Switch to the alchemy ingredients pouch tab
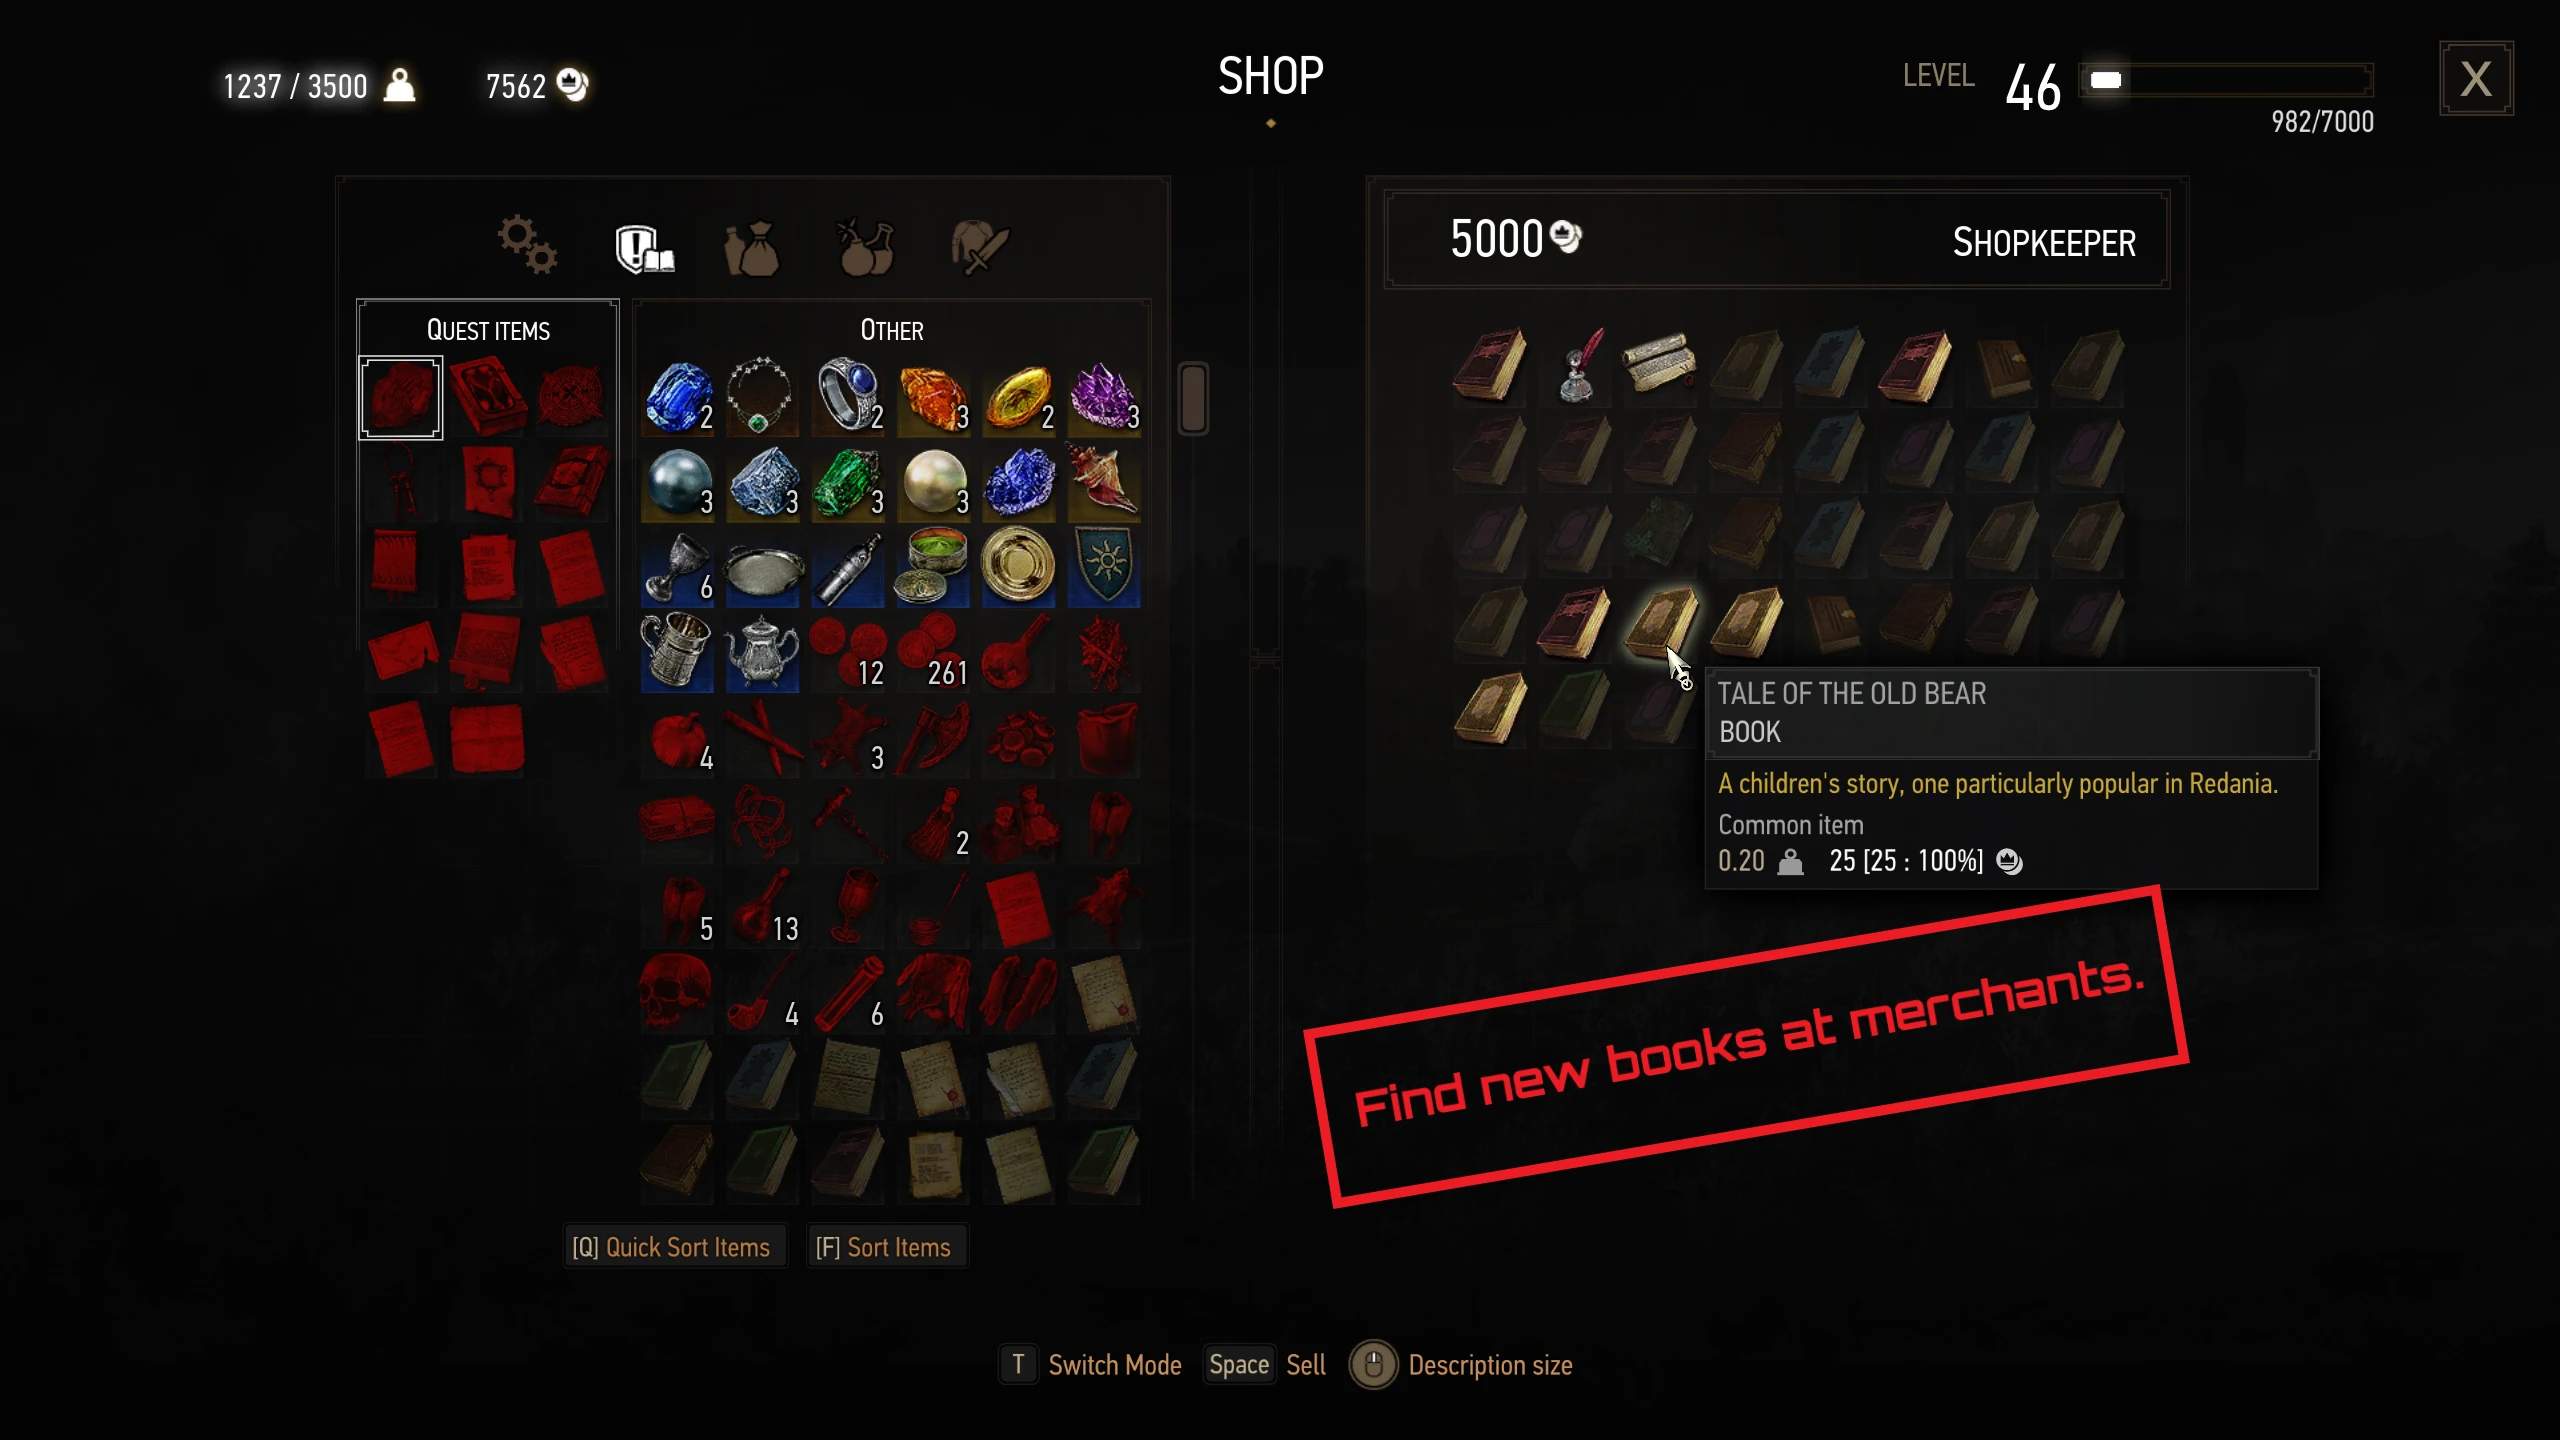Screen dimensions: 2560x1440 (752, 247)
